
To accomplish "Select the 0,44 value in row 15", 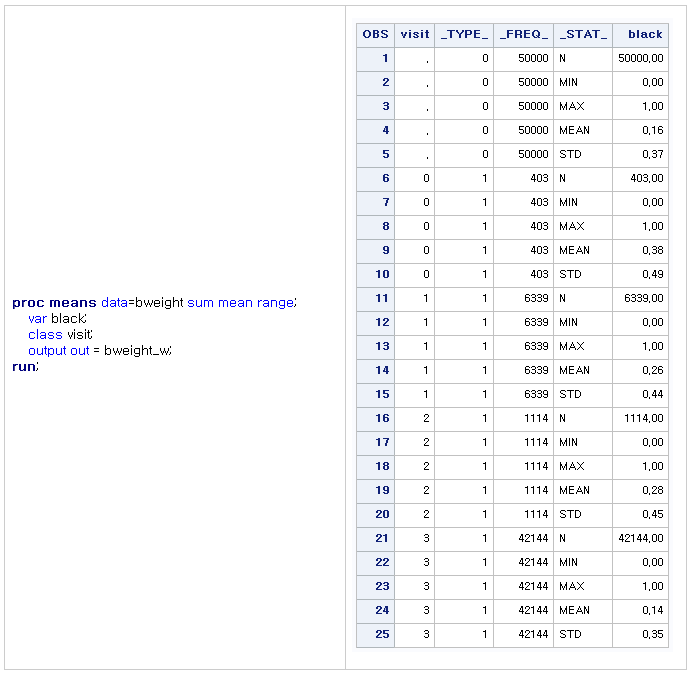I will pyautogui.click(x=653, y=394).
